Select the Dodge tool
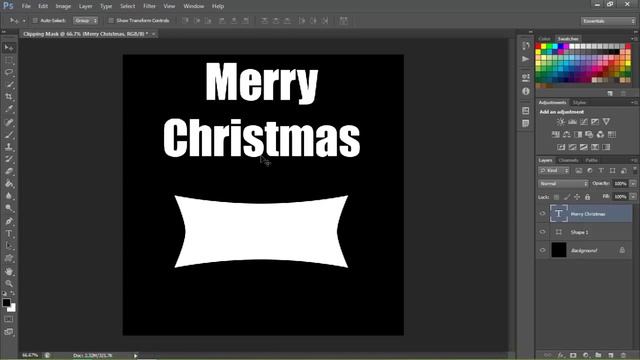 (9, 208)
